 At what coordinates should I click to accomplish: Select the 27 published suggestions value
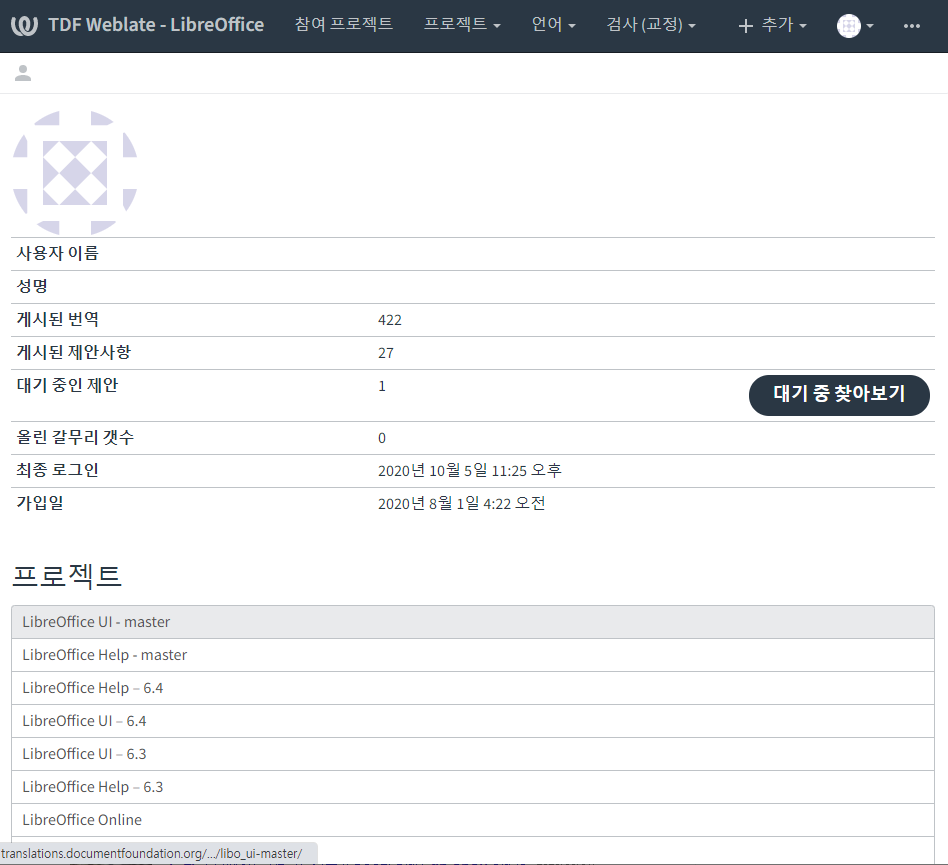pos(386,353)
